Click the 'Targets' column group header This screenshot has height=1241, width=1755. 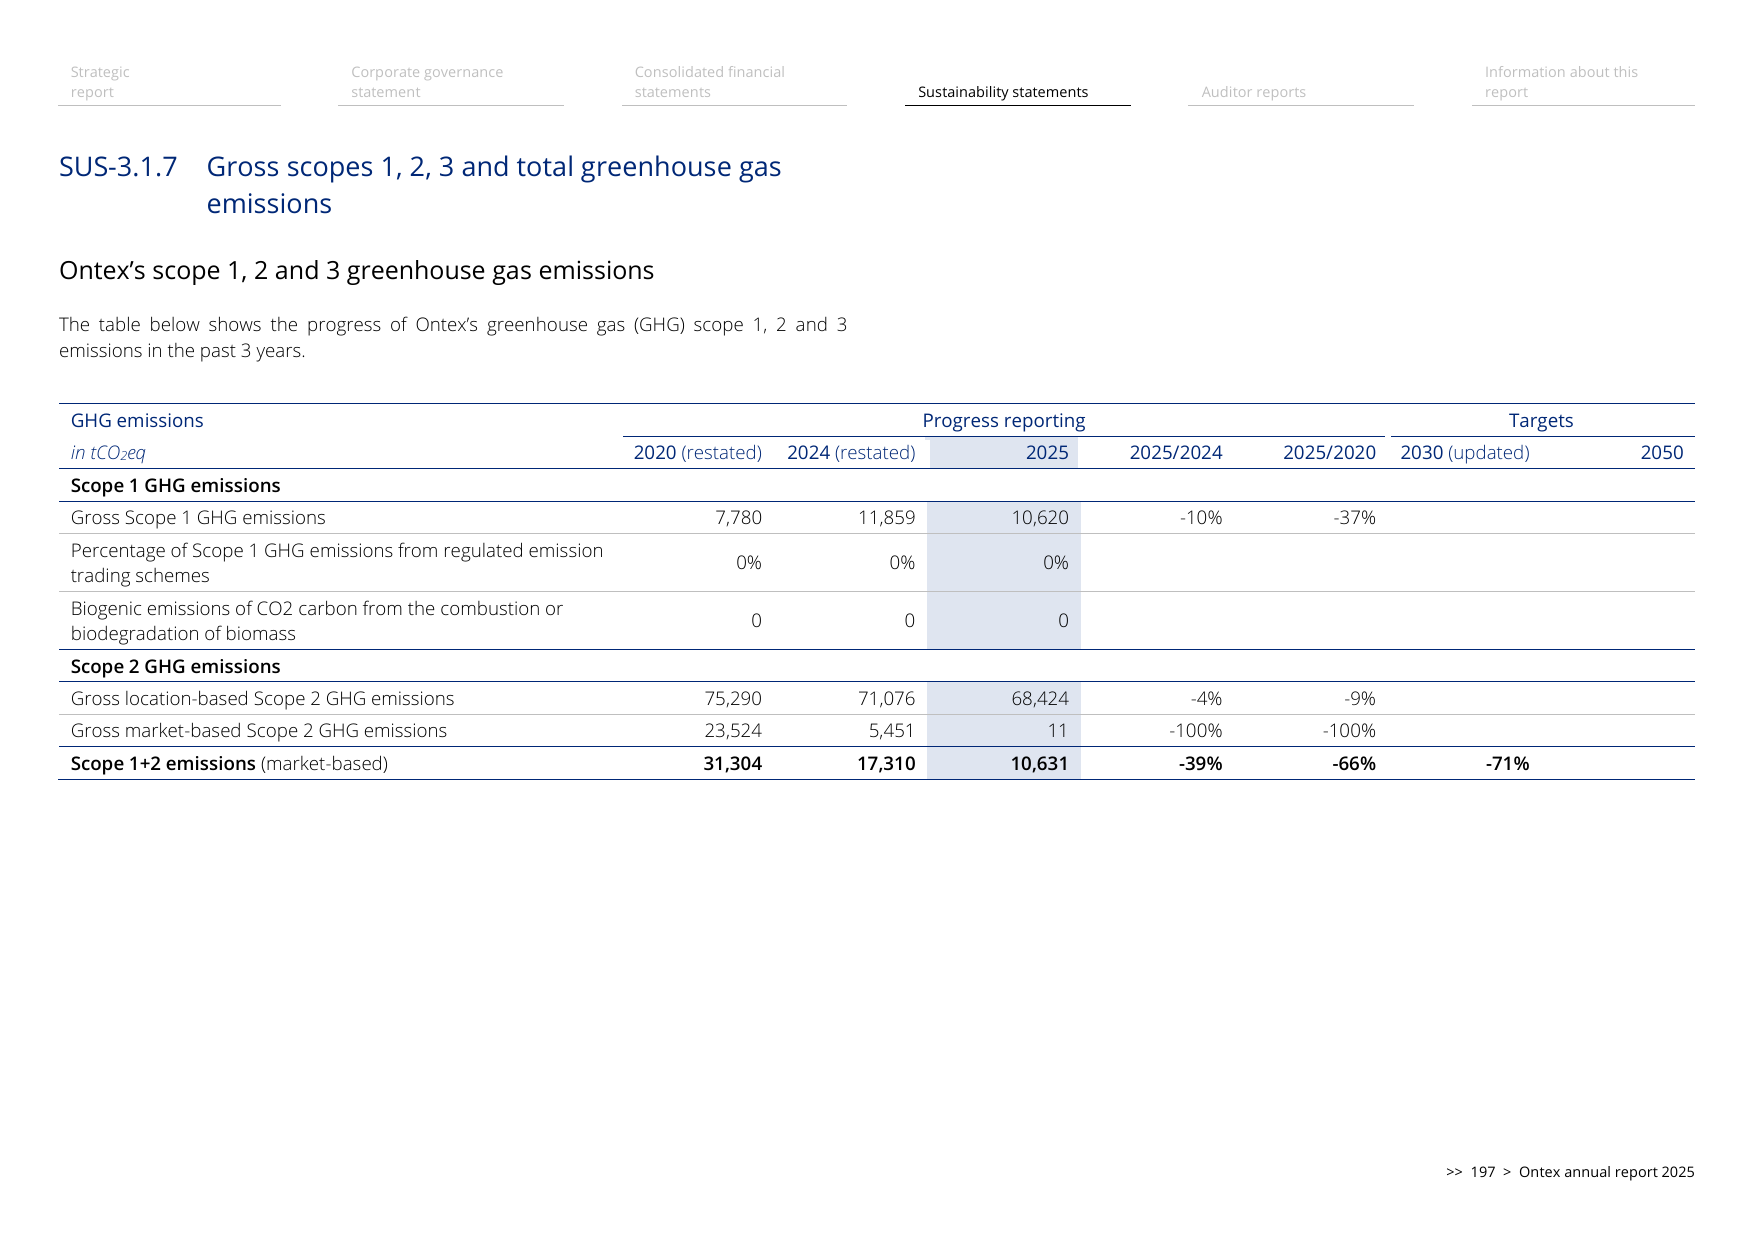pyautogui.click(x=1541, y=421)
